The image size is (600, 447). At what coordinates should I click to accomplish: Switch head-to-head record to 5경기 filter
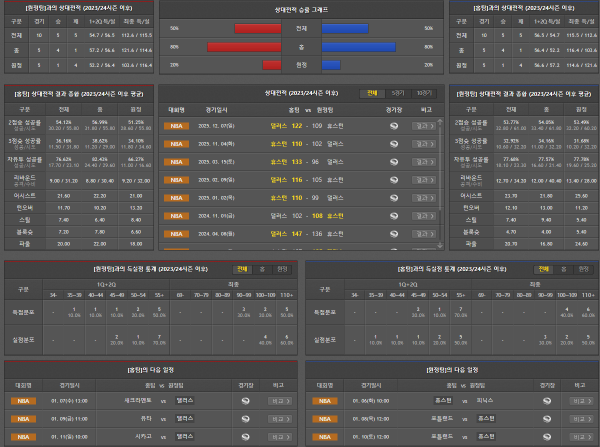coord(397,92)
